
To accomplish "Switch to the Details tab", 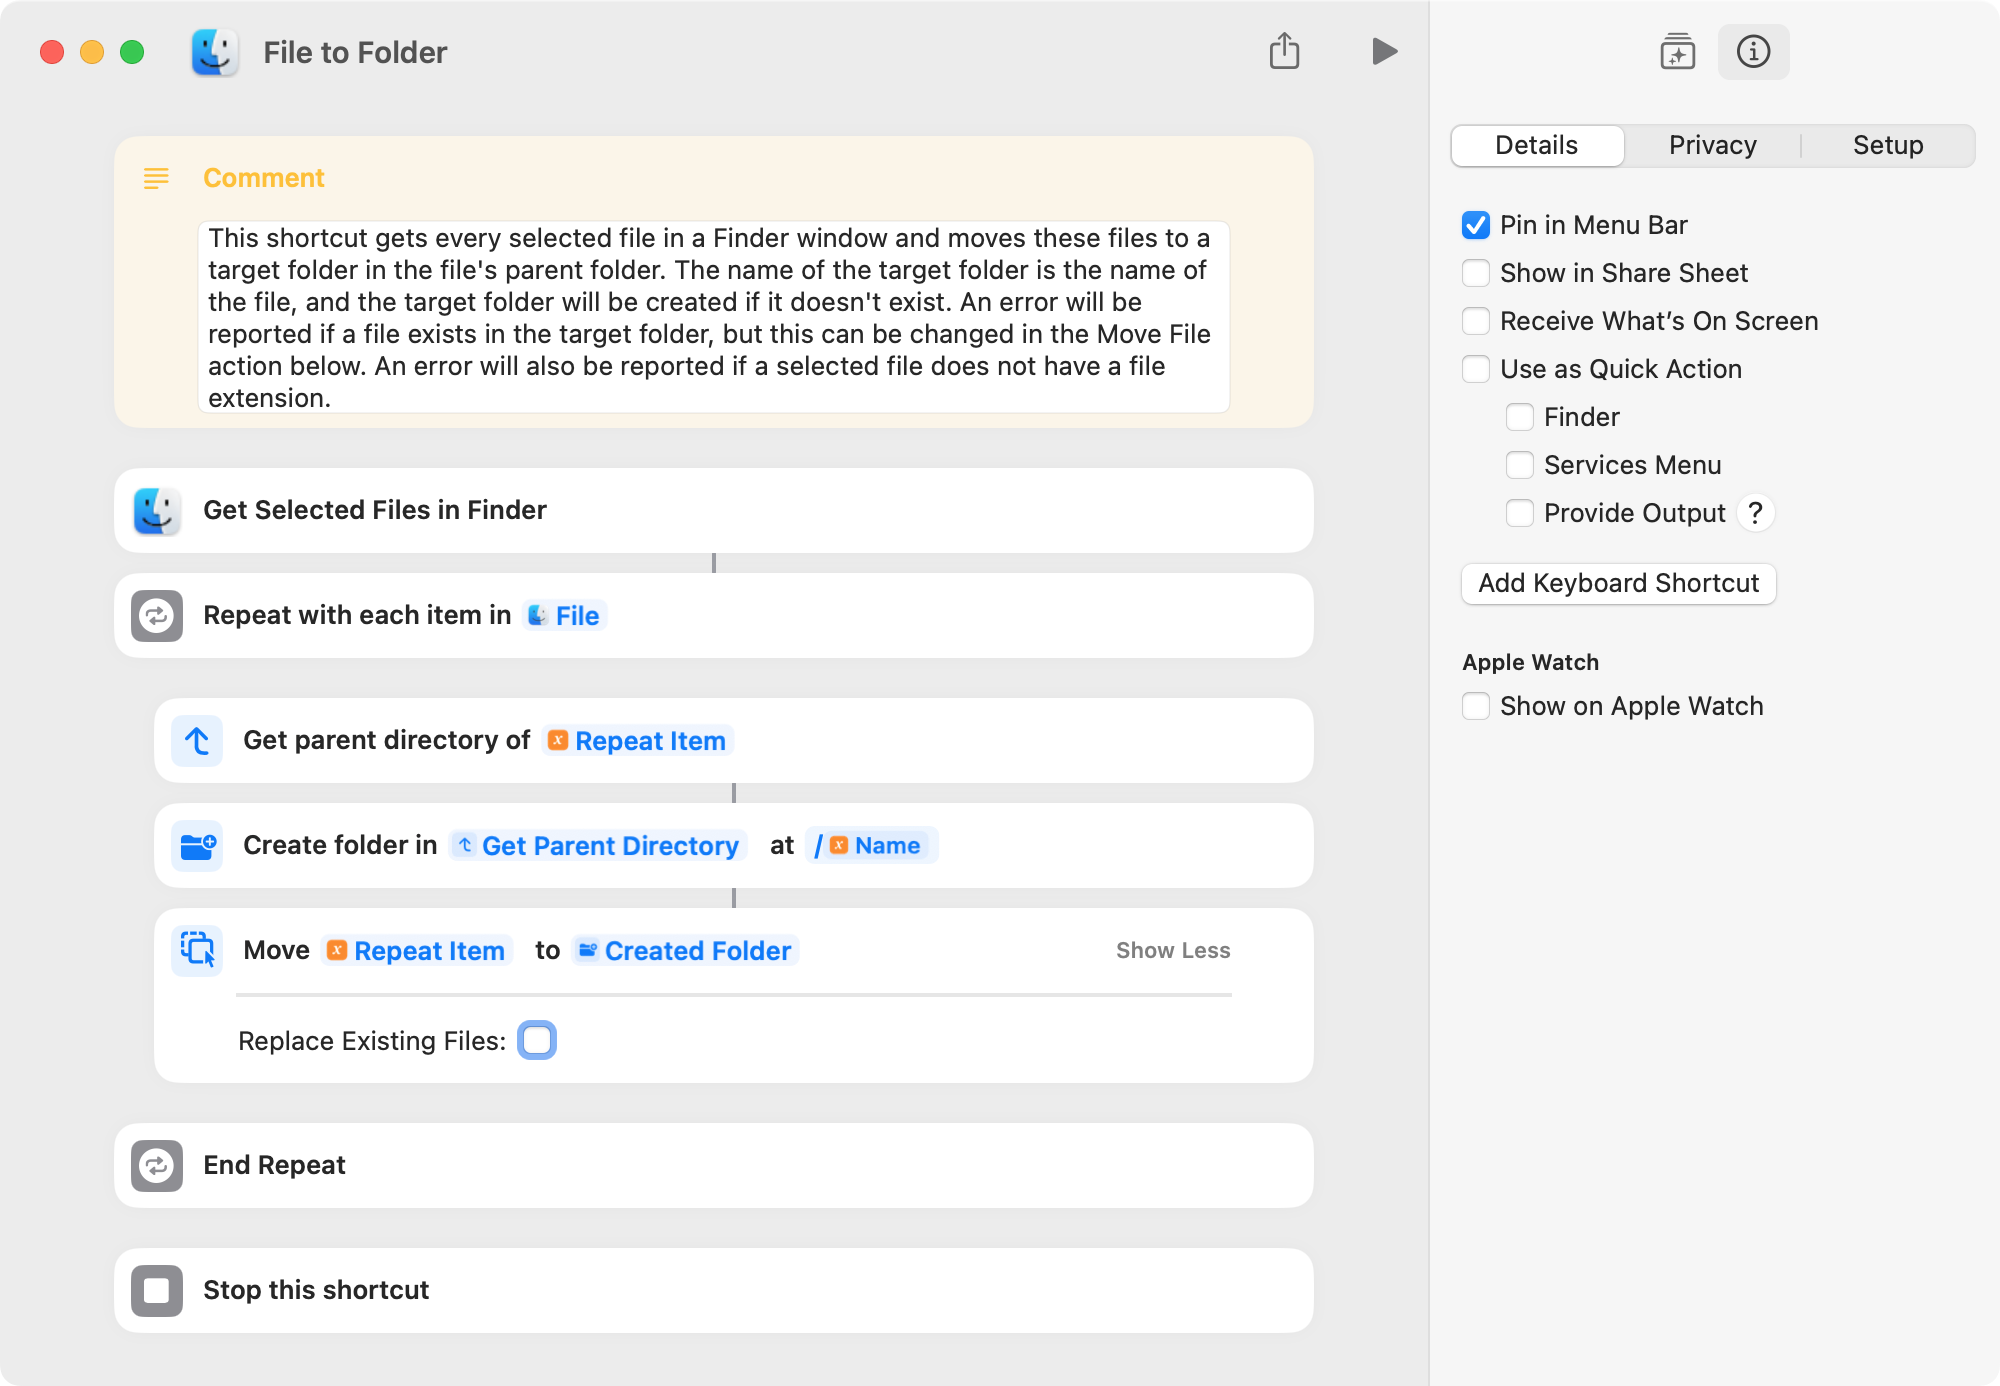I will (1537, 146).
